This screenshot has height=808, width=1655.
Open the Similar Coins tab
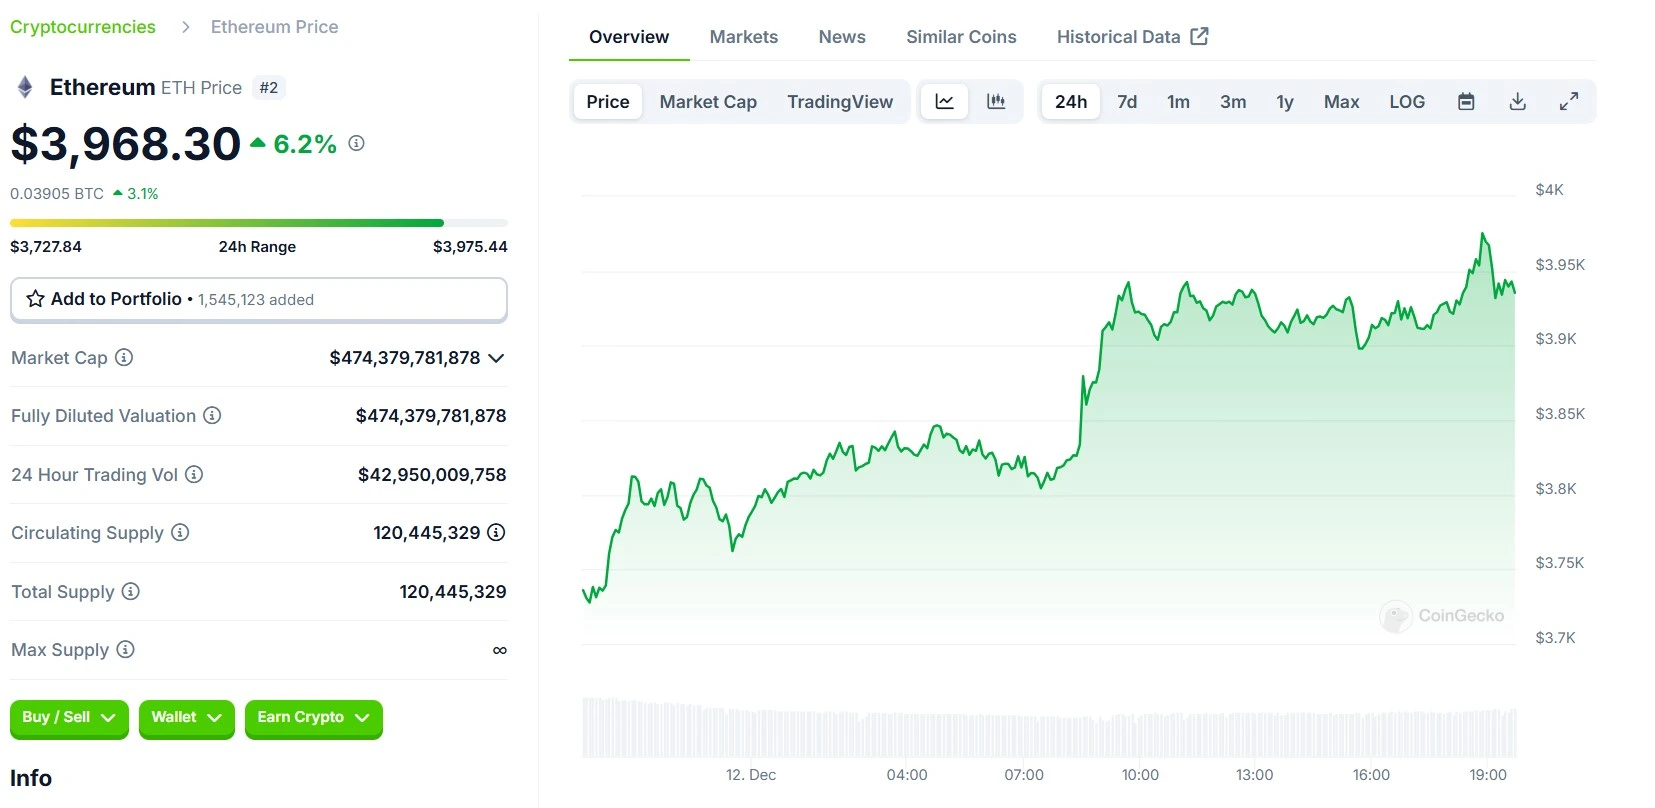tap(961, 37)
